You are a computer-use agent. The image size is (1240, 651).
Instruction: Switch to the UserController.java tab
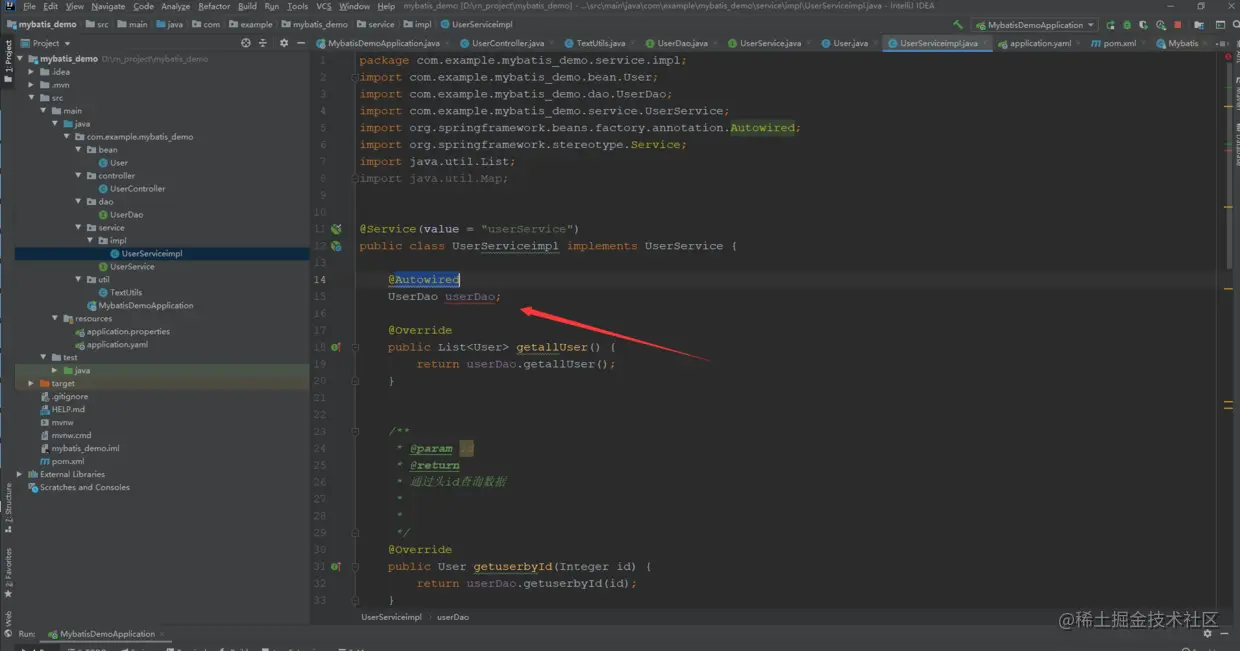tap(508, 43)
